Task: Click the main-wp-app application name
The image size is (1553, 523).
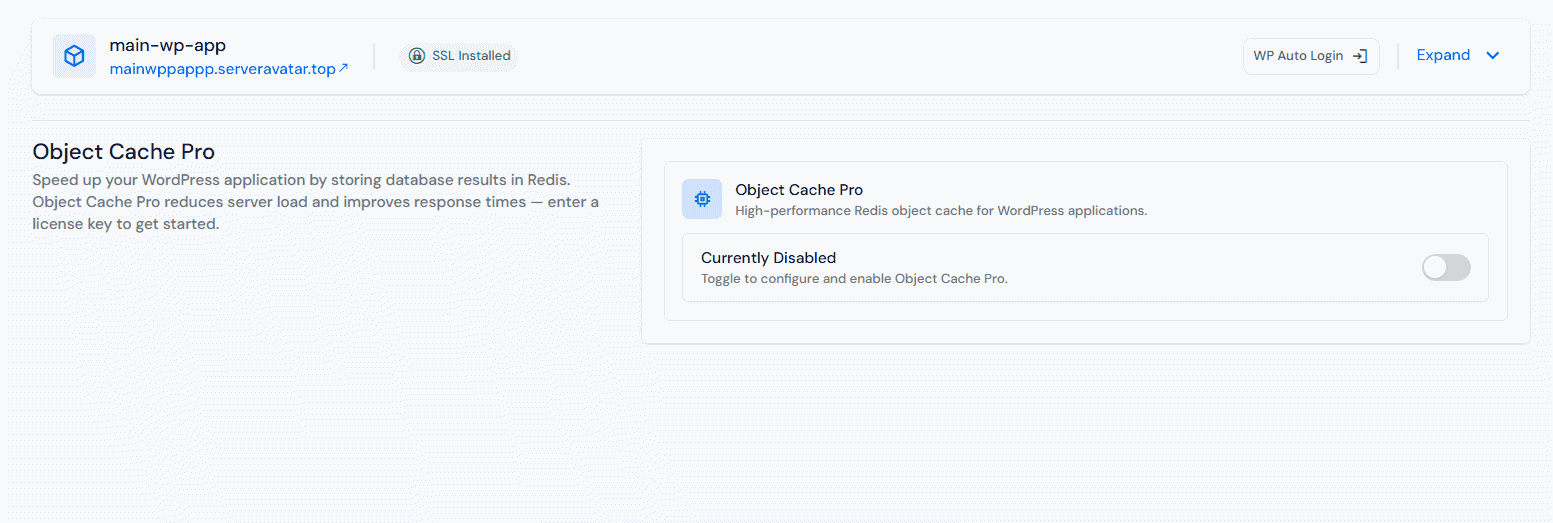Action: coord(167,45)
